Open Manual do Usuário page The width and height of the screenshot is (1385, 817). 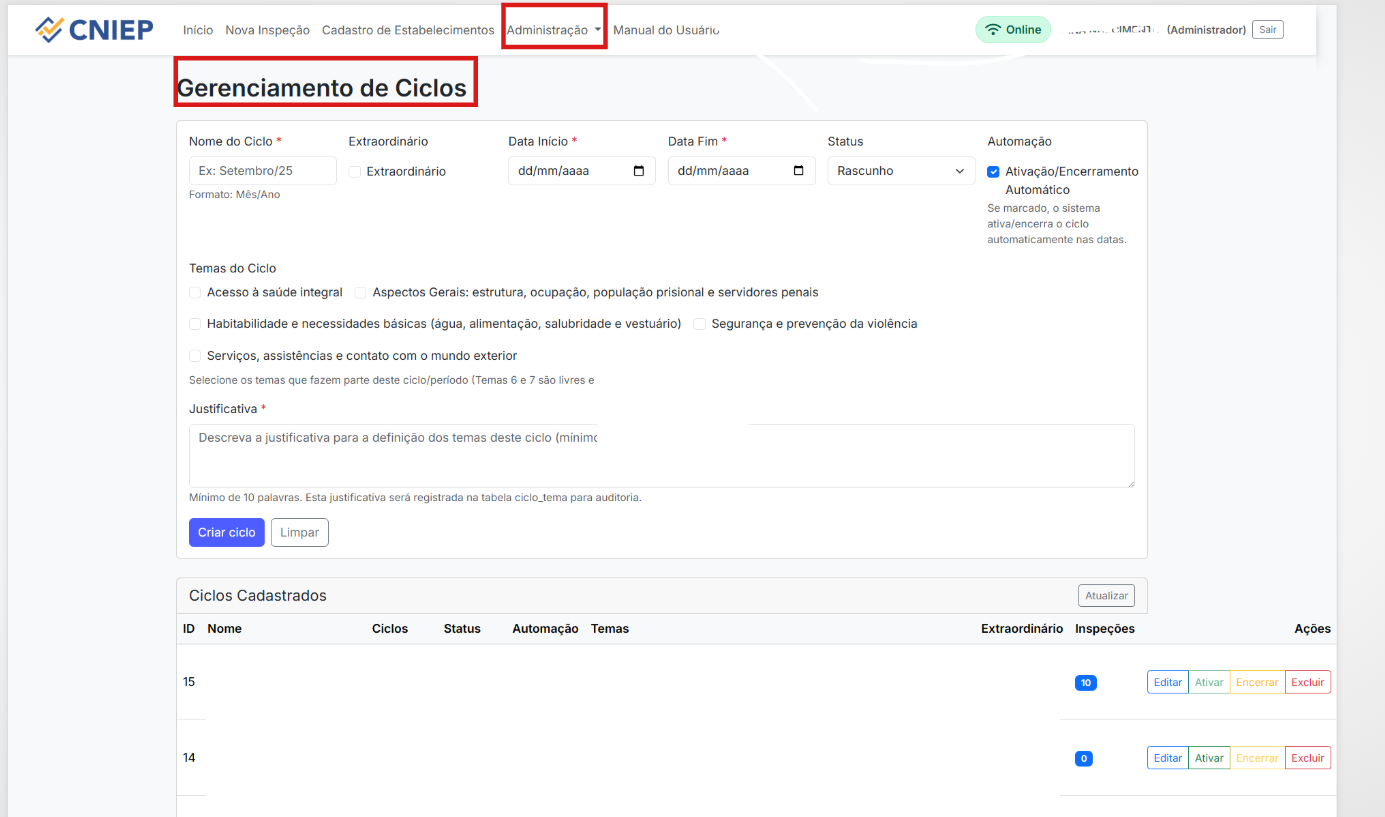tap(666, 30)
